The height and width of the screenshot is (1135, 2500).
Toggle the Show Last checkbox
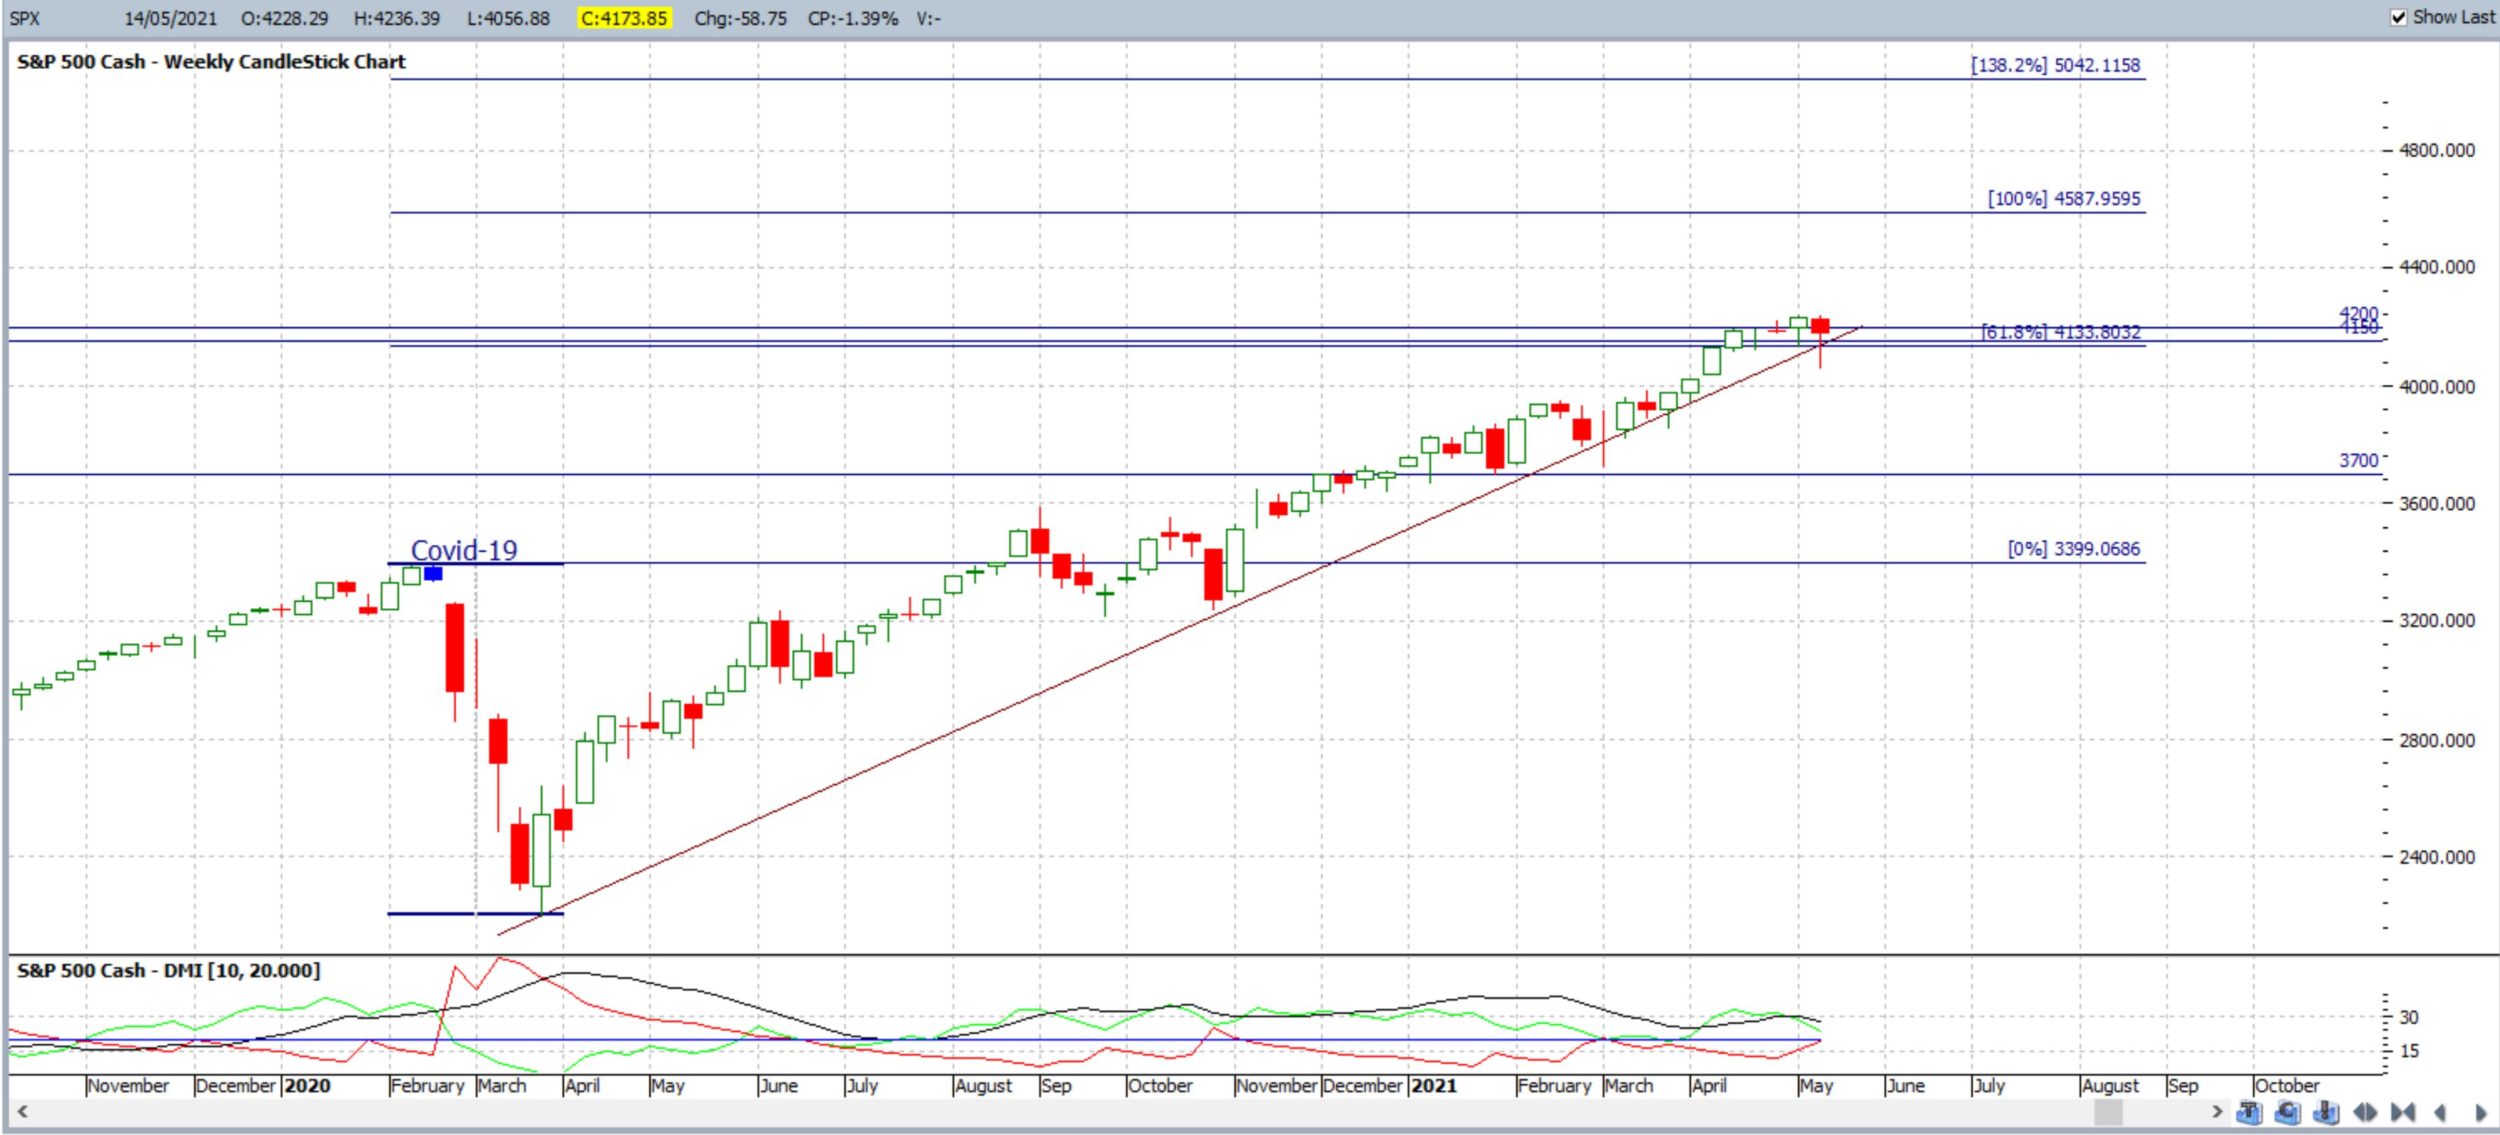[2398, 17]
